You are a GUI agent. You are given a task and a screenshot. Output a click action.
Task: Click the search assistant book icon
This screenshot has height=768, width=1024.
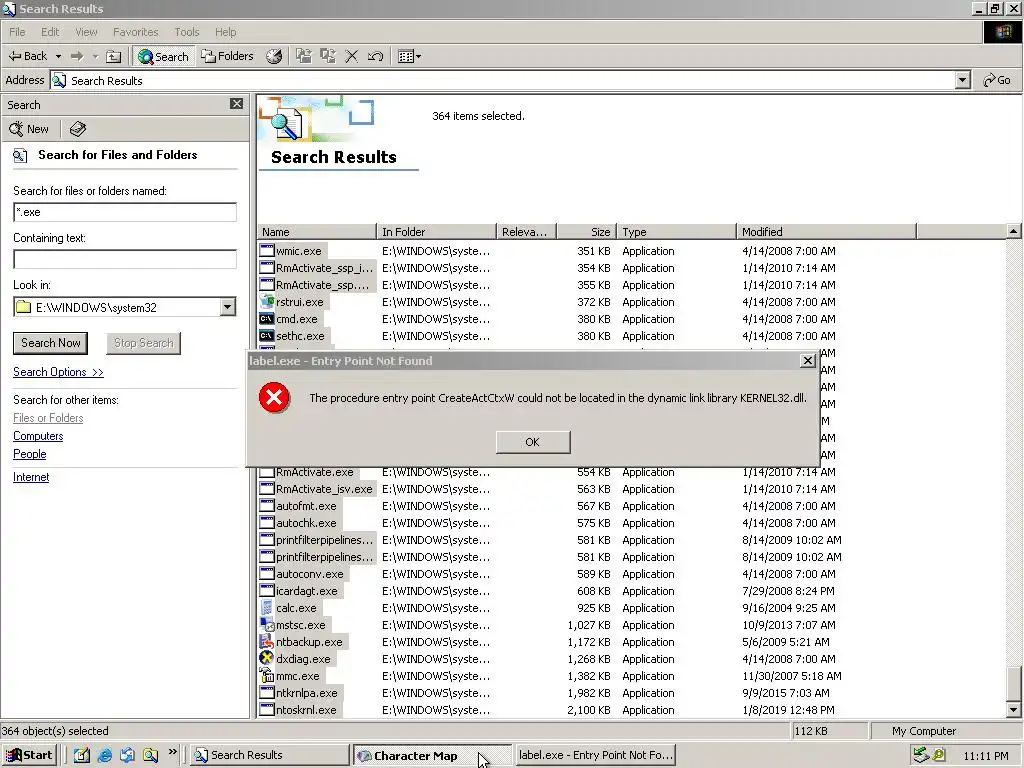[78, 129]
